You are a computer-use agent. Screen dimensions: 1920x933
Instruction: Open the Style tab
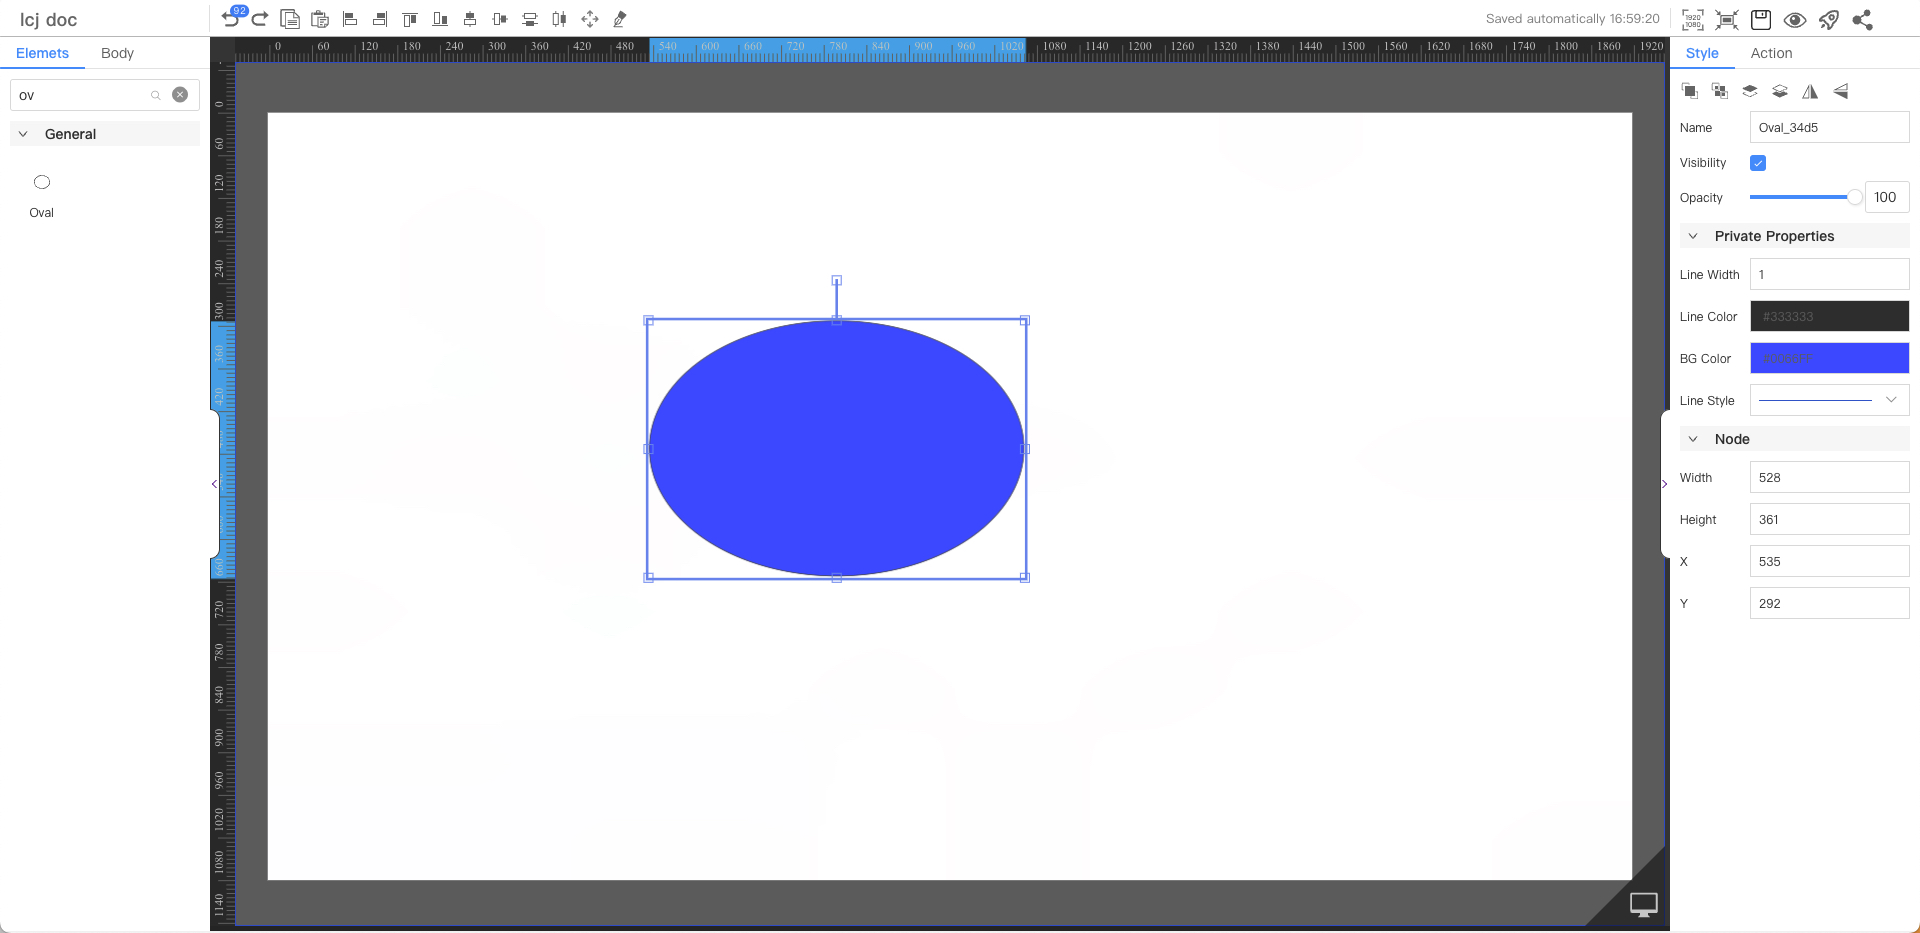1702,53
